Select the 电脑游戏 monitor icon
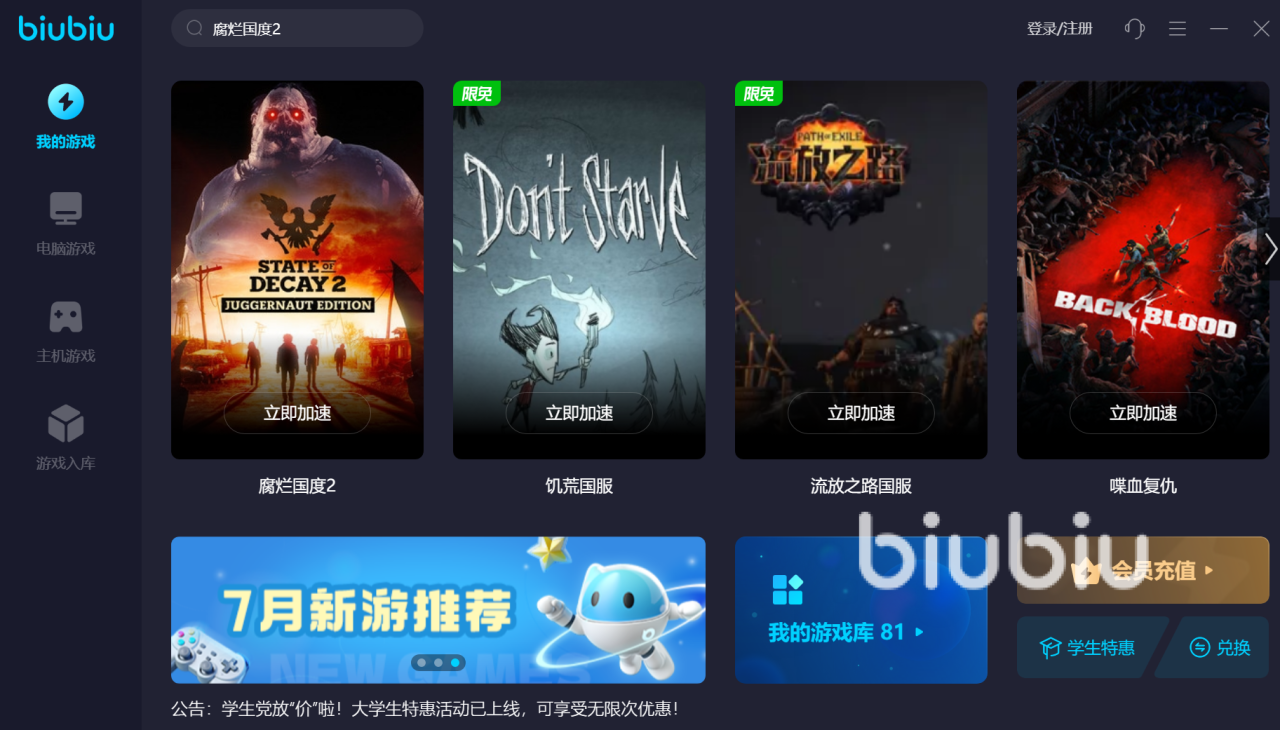 (x=66, y=209)
